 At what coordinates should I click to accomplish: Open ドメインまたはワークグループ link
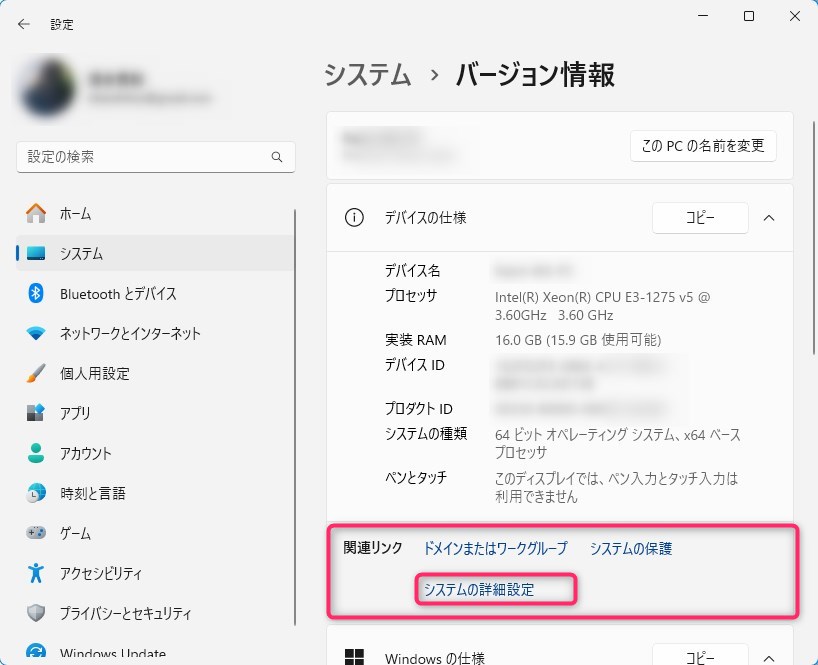tap(494, 548)
